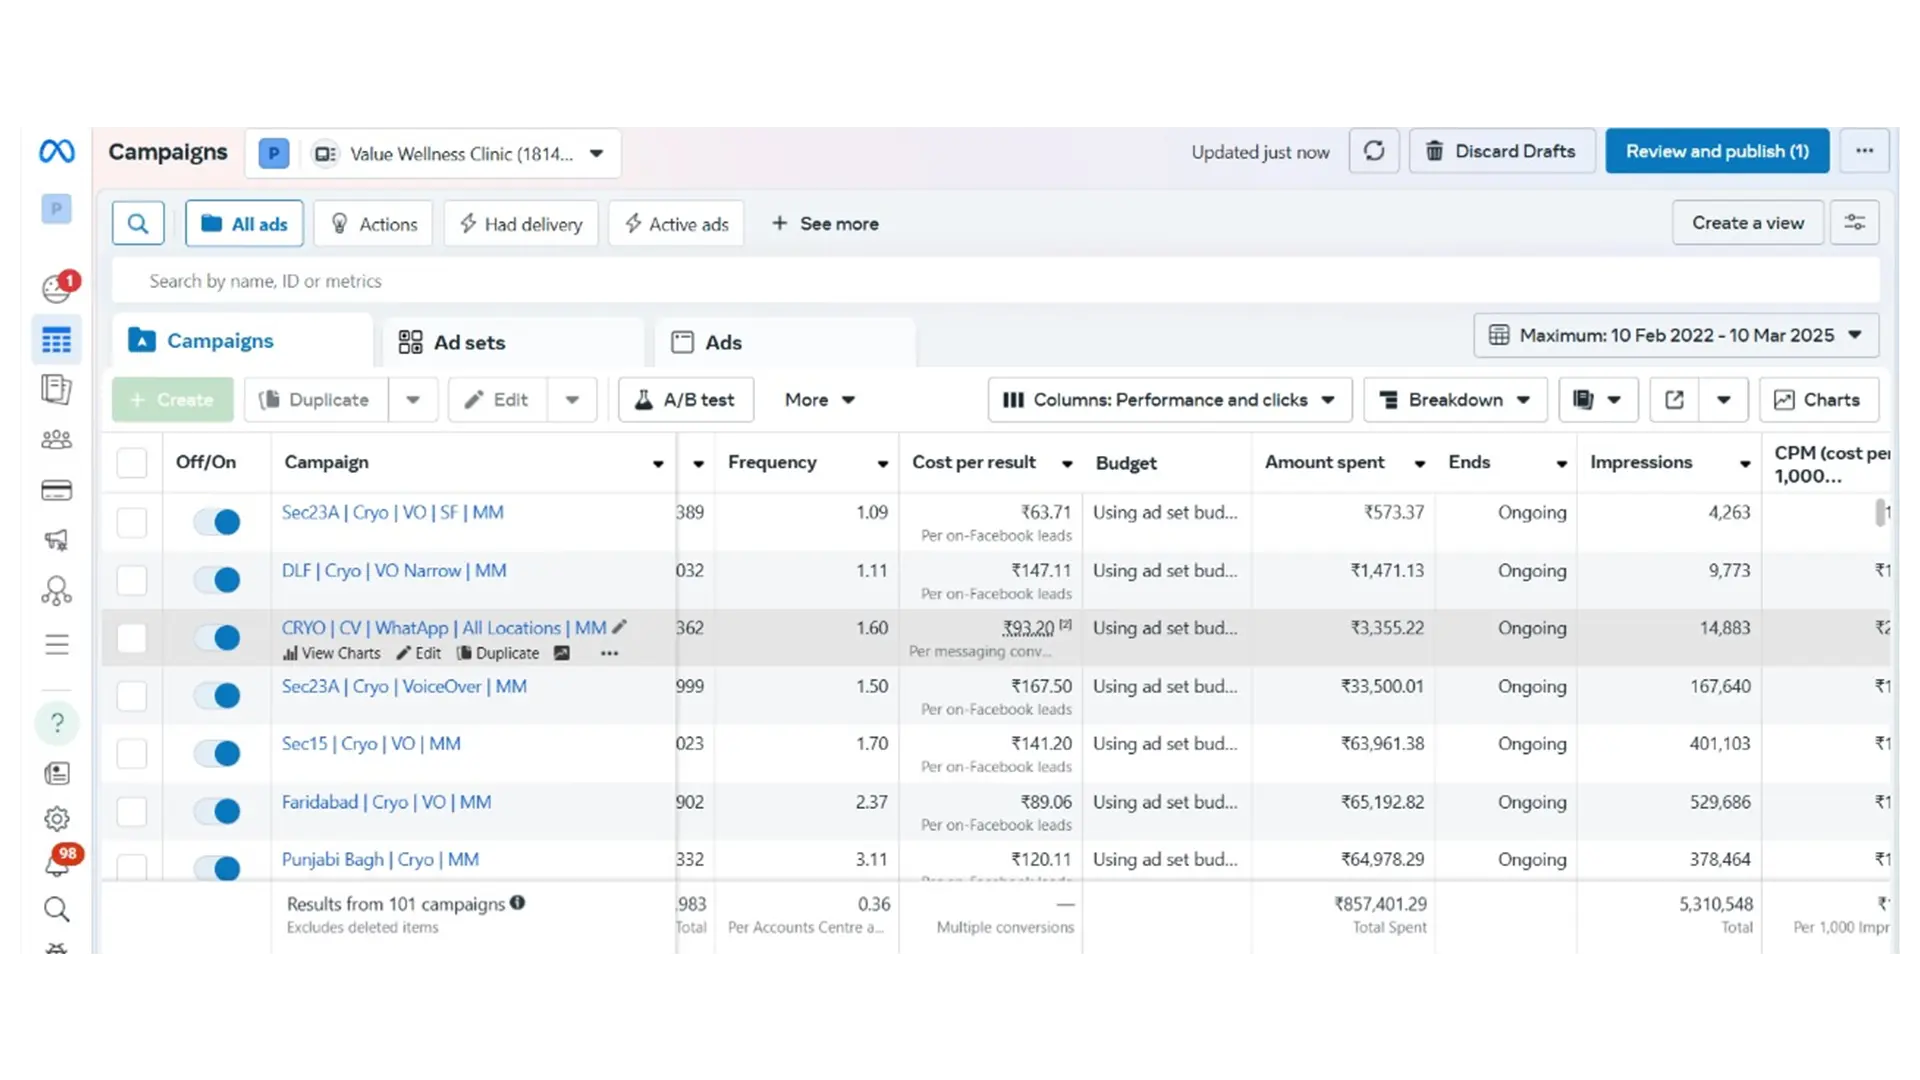Select the CRYO CV WhatApp campaign checkbox
The width and height of the screenshot is (1920, 1080).
[x=132, y=637]
